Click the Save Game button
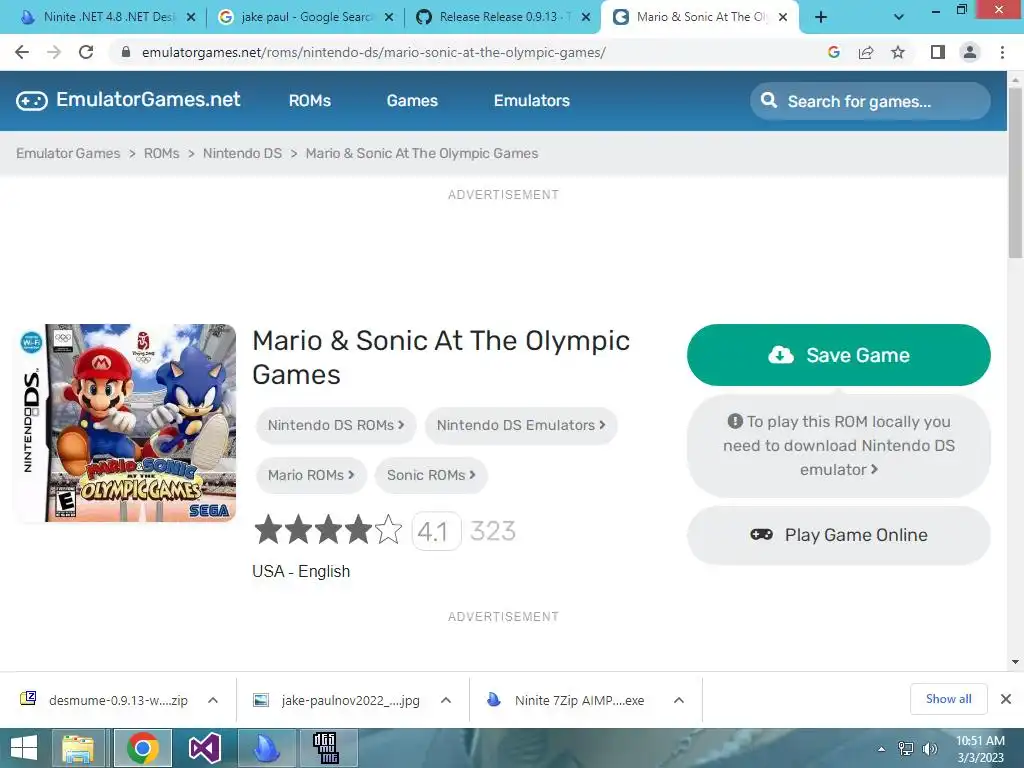The width and height of the screenshot is (1024, 768). coord(839,355)
